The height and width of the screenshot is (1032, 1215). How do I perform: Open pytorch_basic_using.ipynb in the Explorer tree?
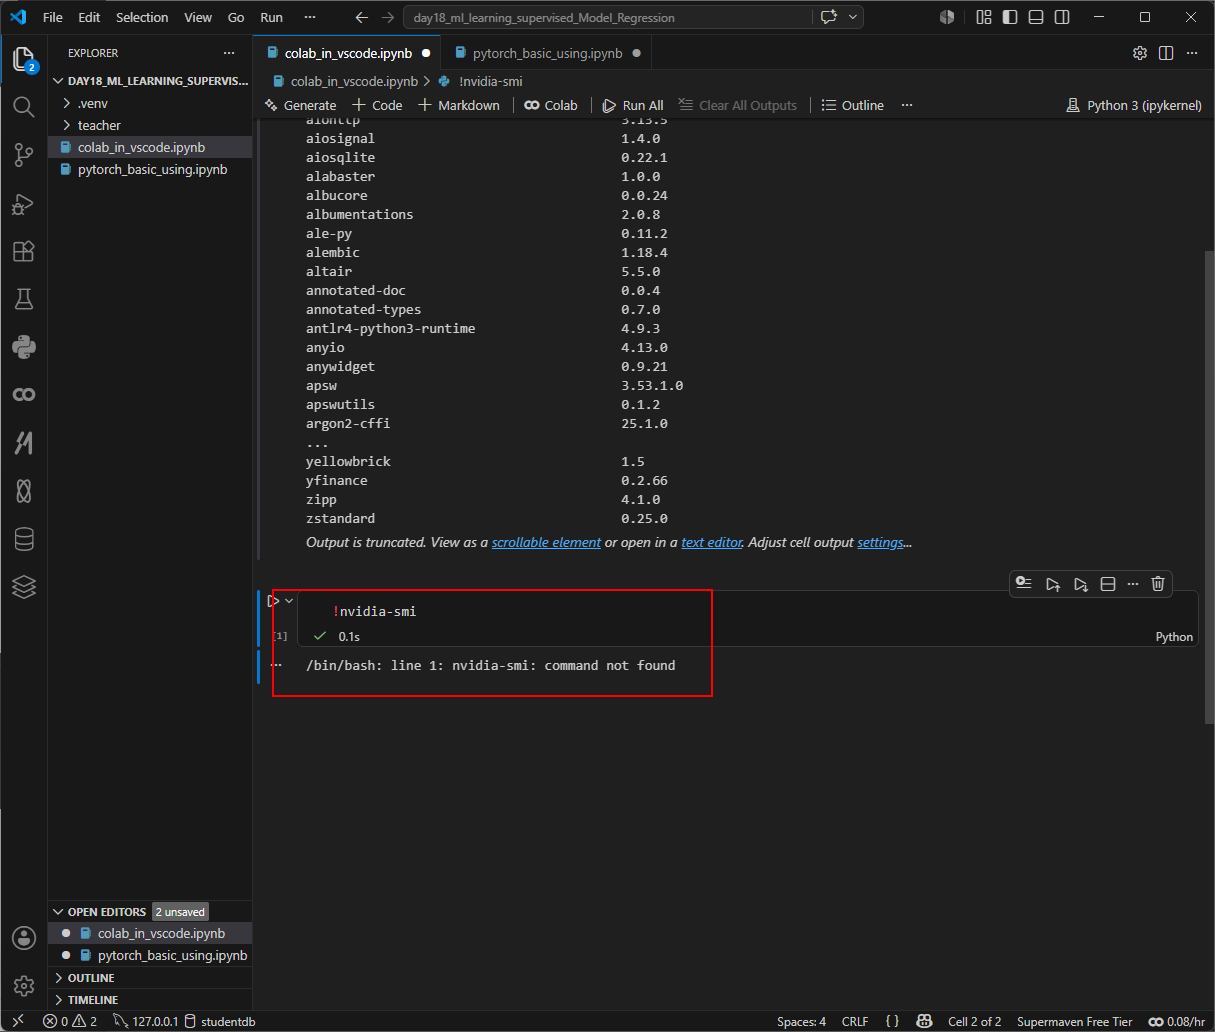(152, 169)
